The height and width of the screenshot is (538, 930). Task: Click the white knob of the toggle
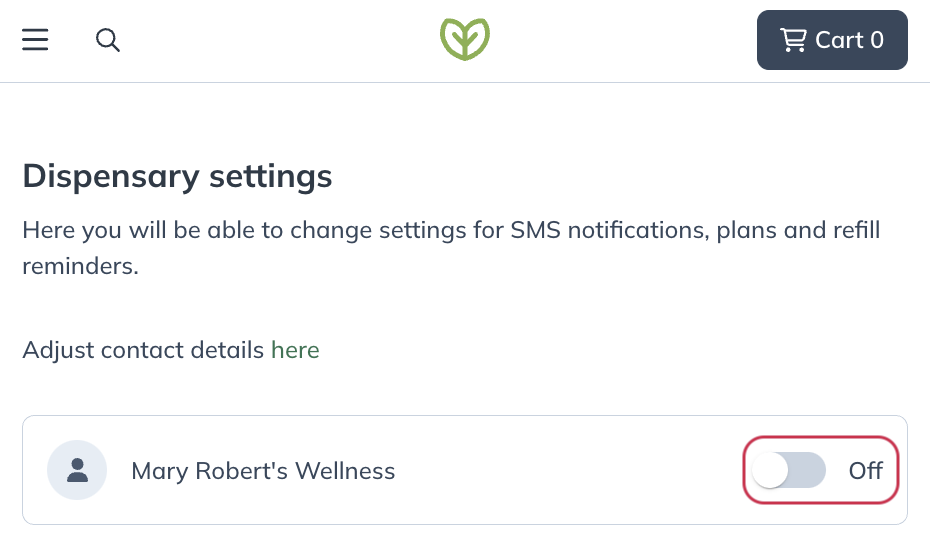click(770, 470)
